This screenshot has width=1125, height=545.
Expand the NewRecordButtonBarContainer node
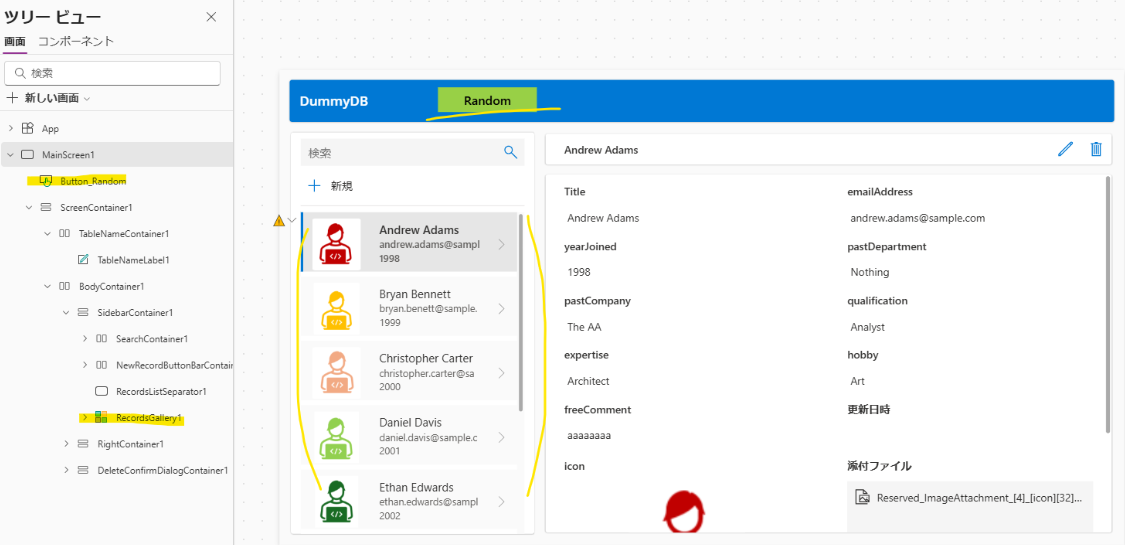coord(85,365)
